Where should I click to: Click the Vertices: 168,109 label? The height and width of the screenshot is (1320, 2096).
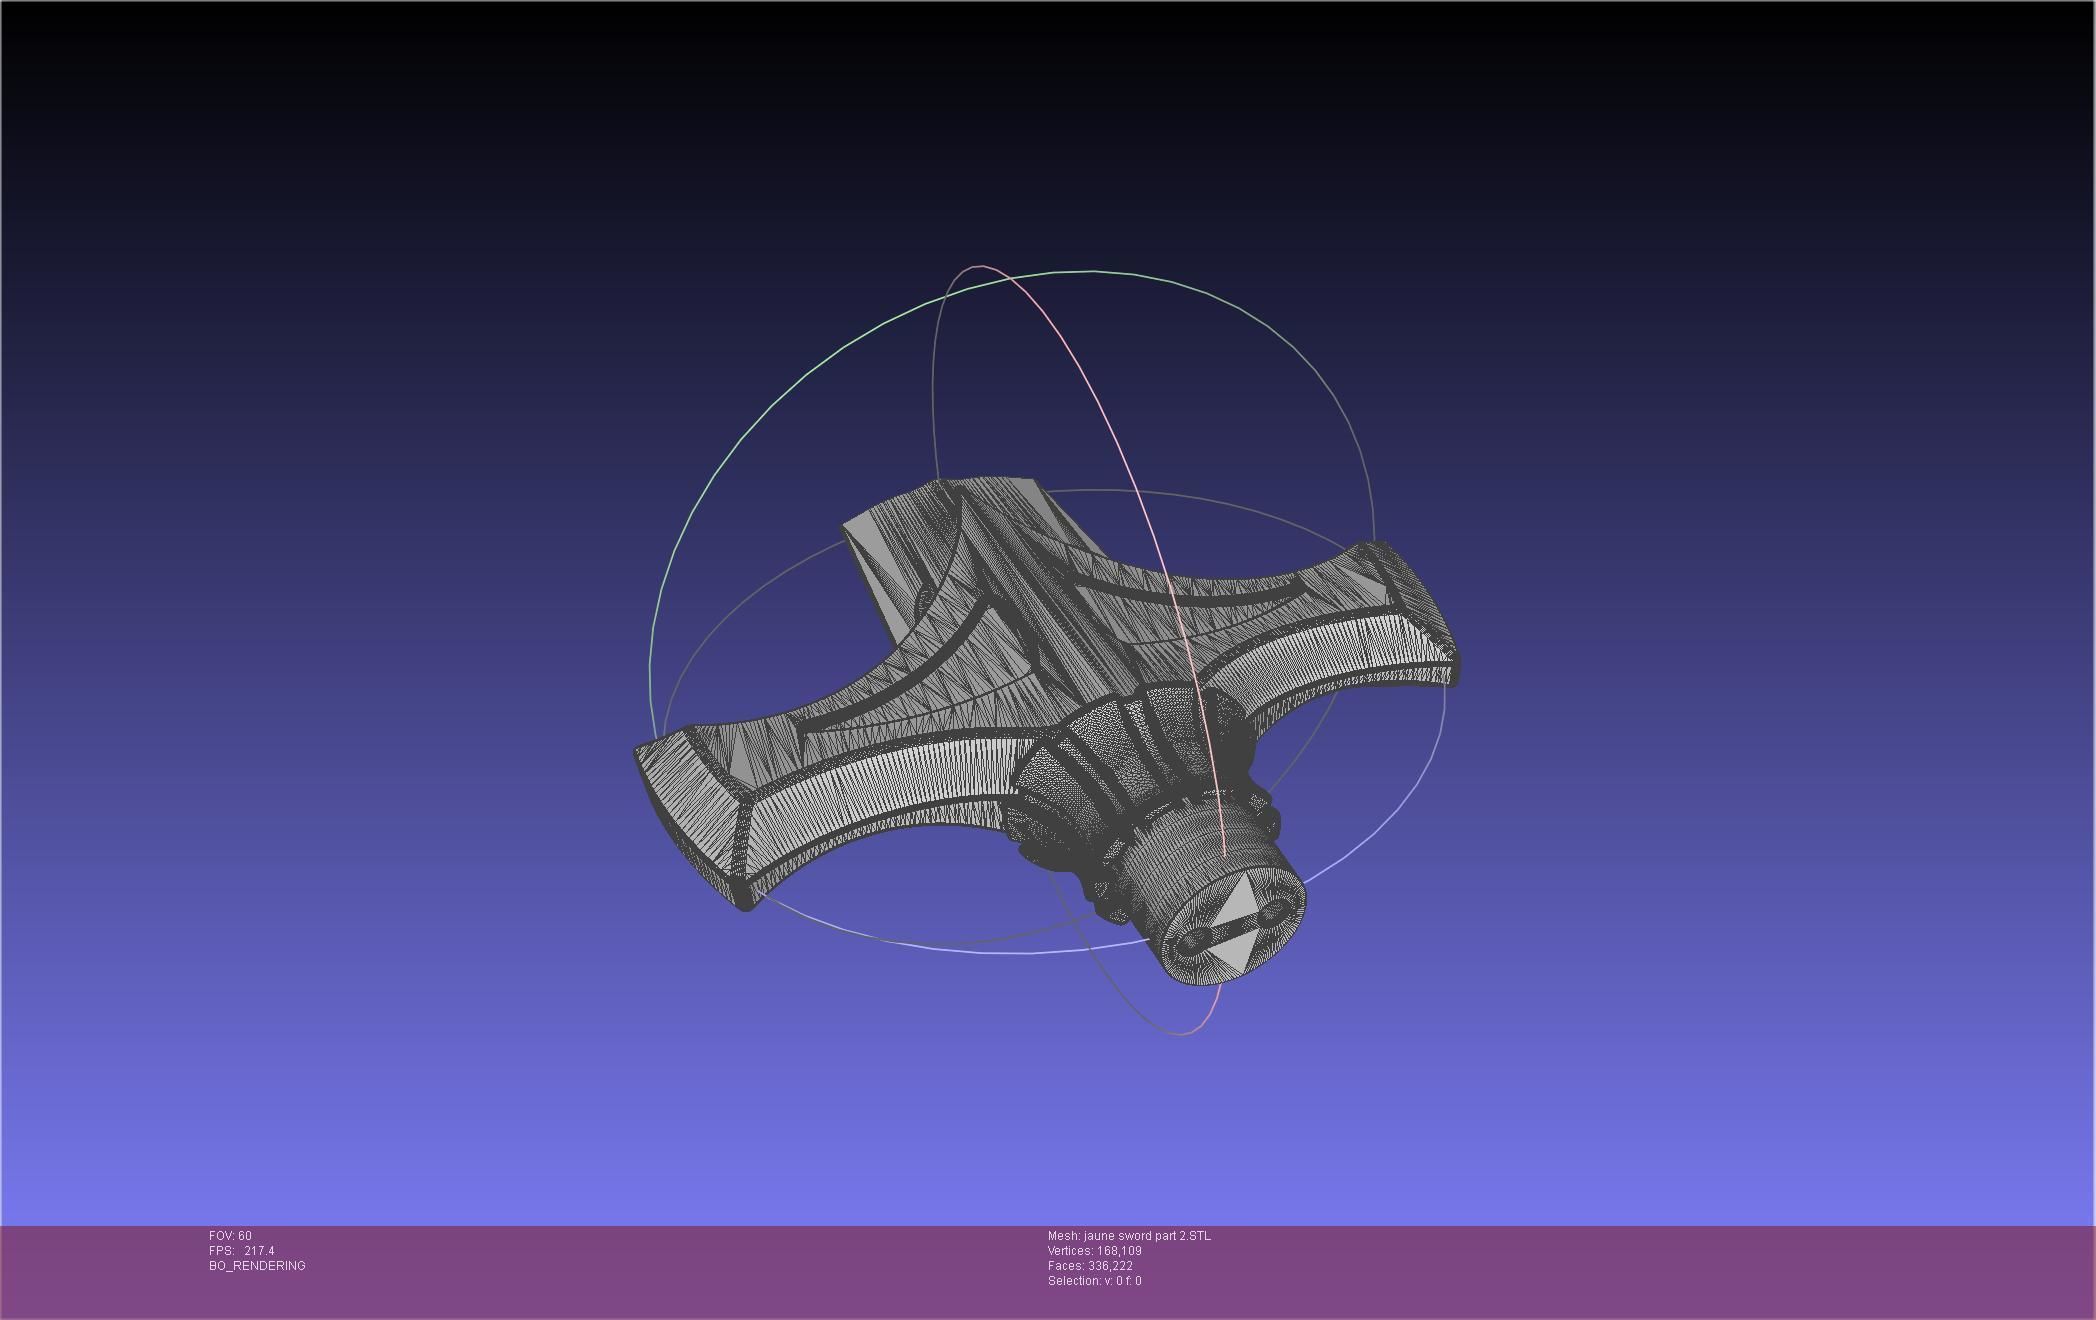coord(1094,1251)
